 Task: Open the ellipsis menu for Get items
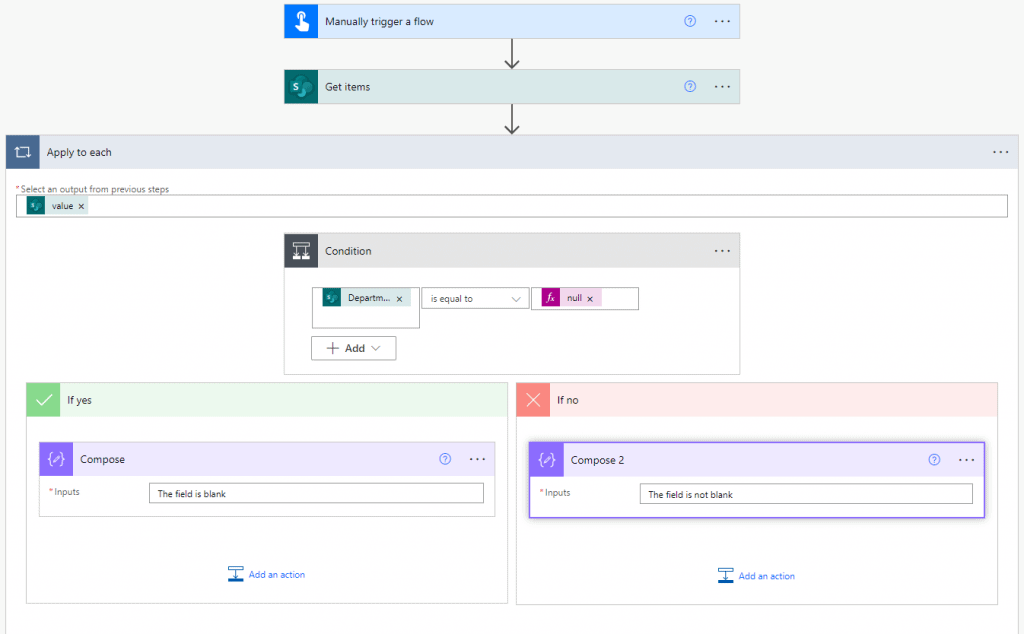722,87
